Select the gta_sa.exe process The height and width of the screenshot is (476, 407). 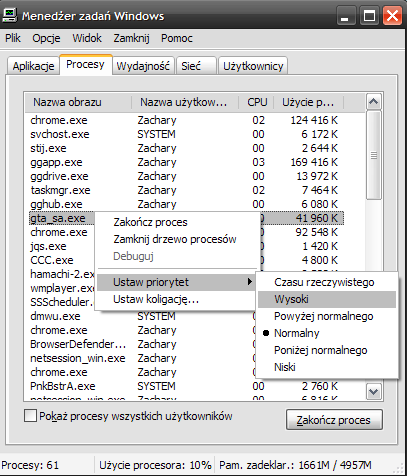coord(58,218)
